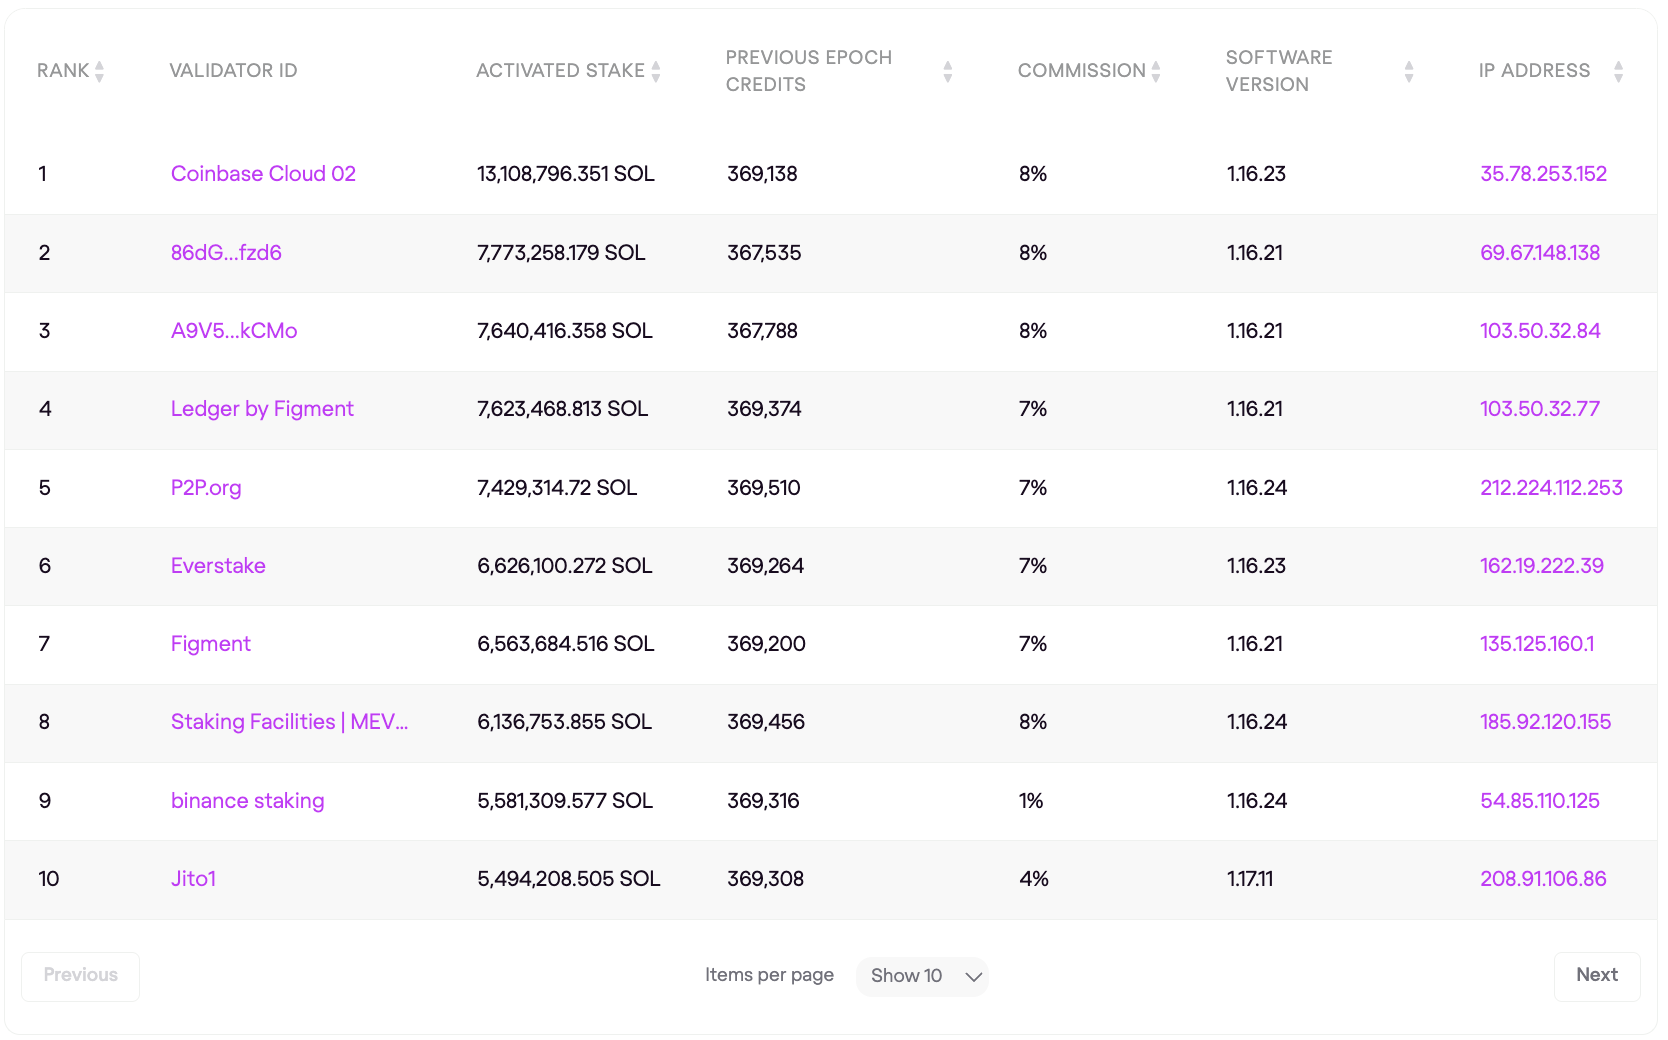Click epoch credits value 369,374
The width and height of the screenshot is (1668, 1040).
[x=764, y=409]
